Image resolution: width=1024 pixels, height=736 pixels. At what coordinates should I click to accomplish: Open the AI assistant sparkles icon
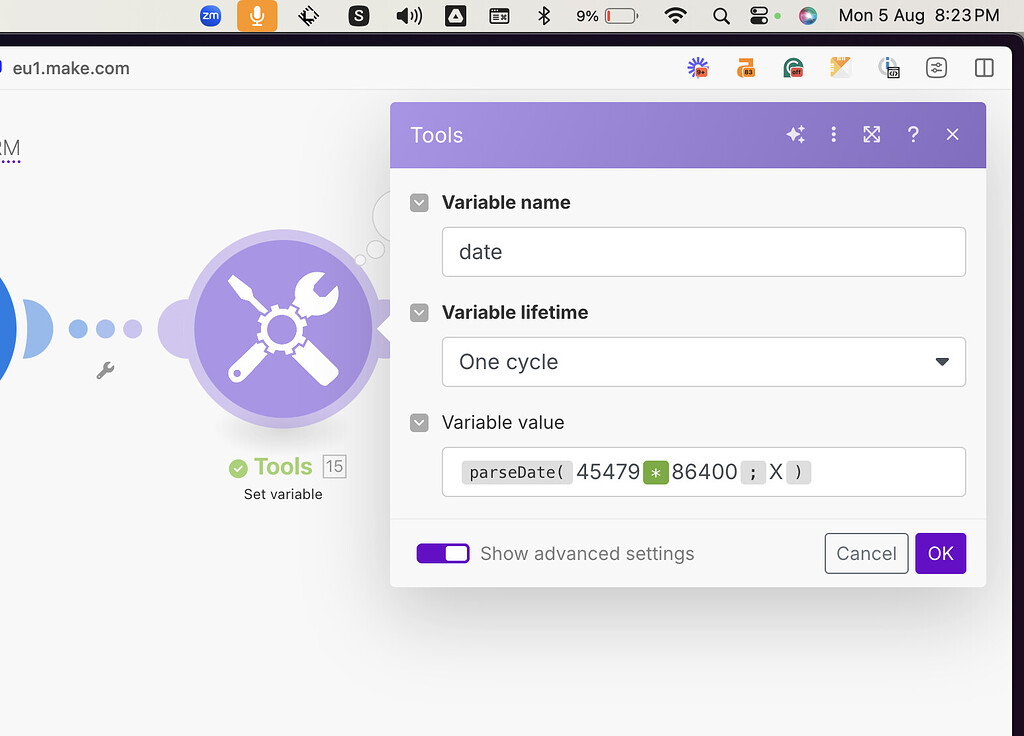point(796,134)
